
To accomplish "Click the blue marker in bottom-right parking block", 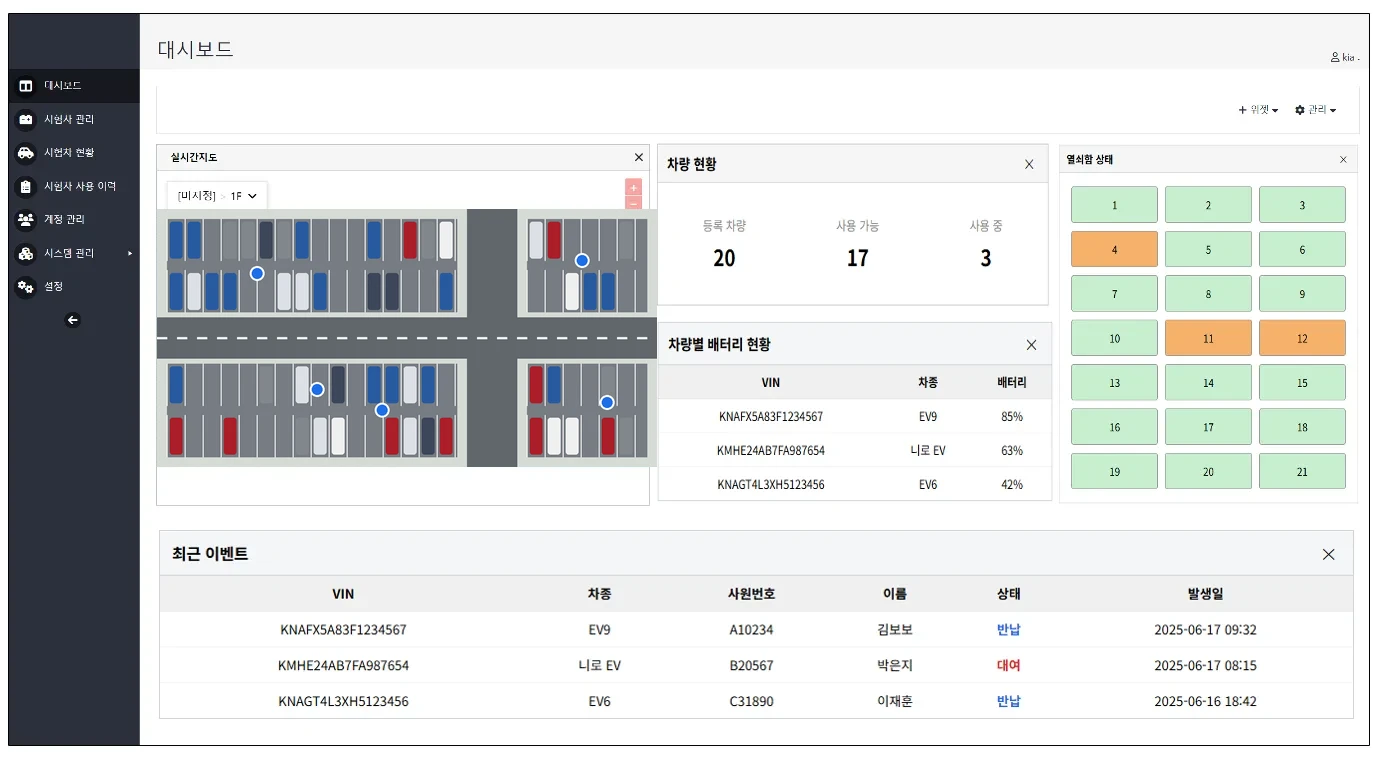I will [607, 402].
